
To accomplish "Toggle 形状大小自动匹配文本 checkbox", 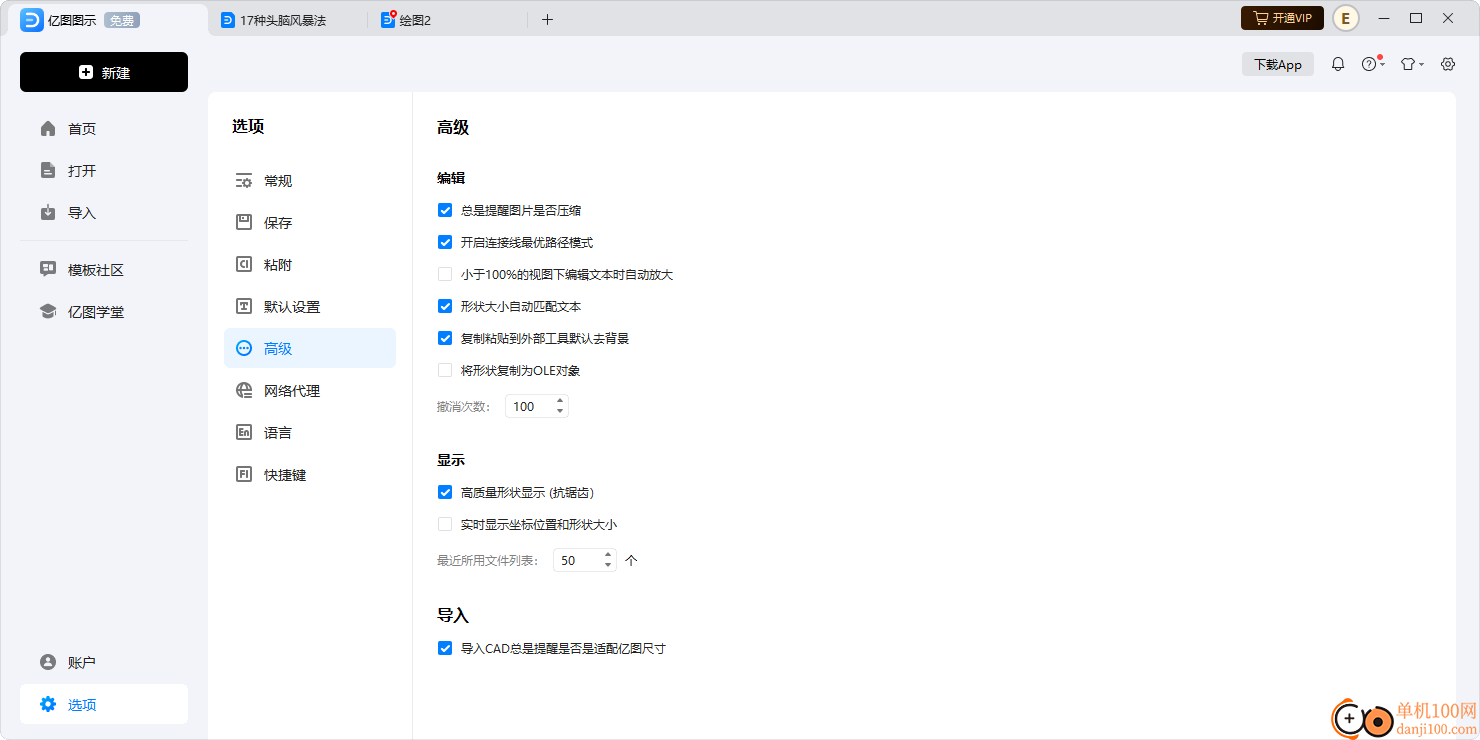I will pyautogui.click(x=445, y=306).
